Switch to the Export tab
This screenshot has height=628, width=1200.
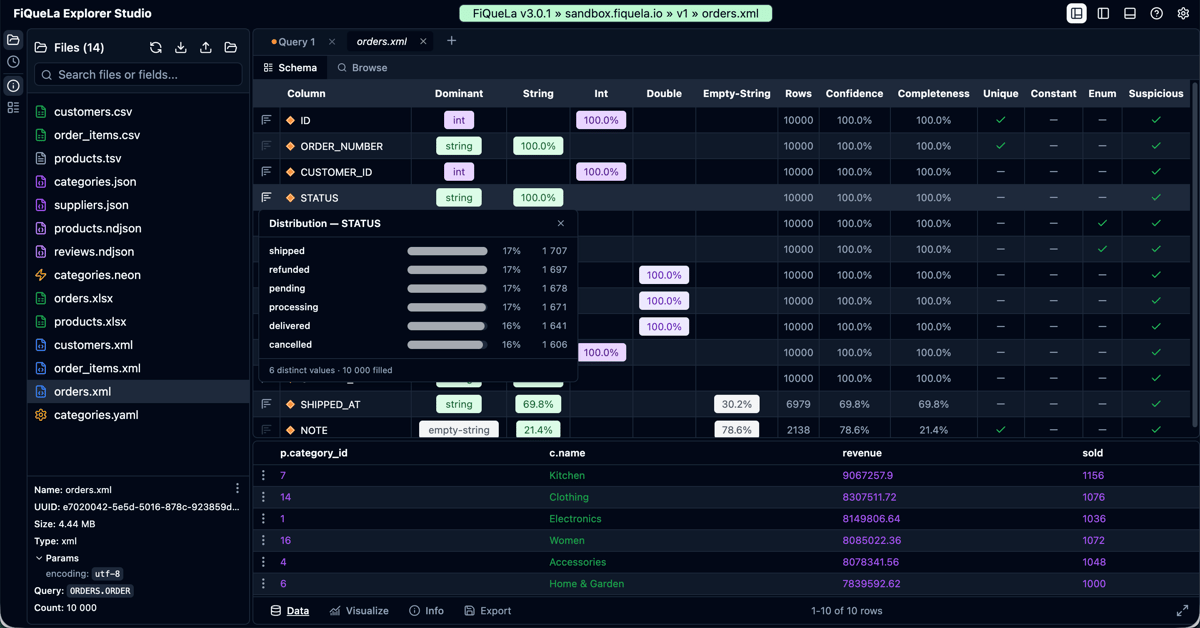pos(488,611)
